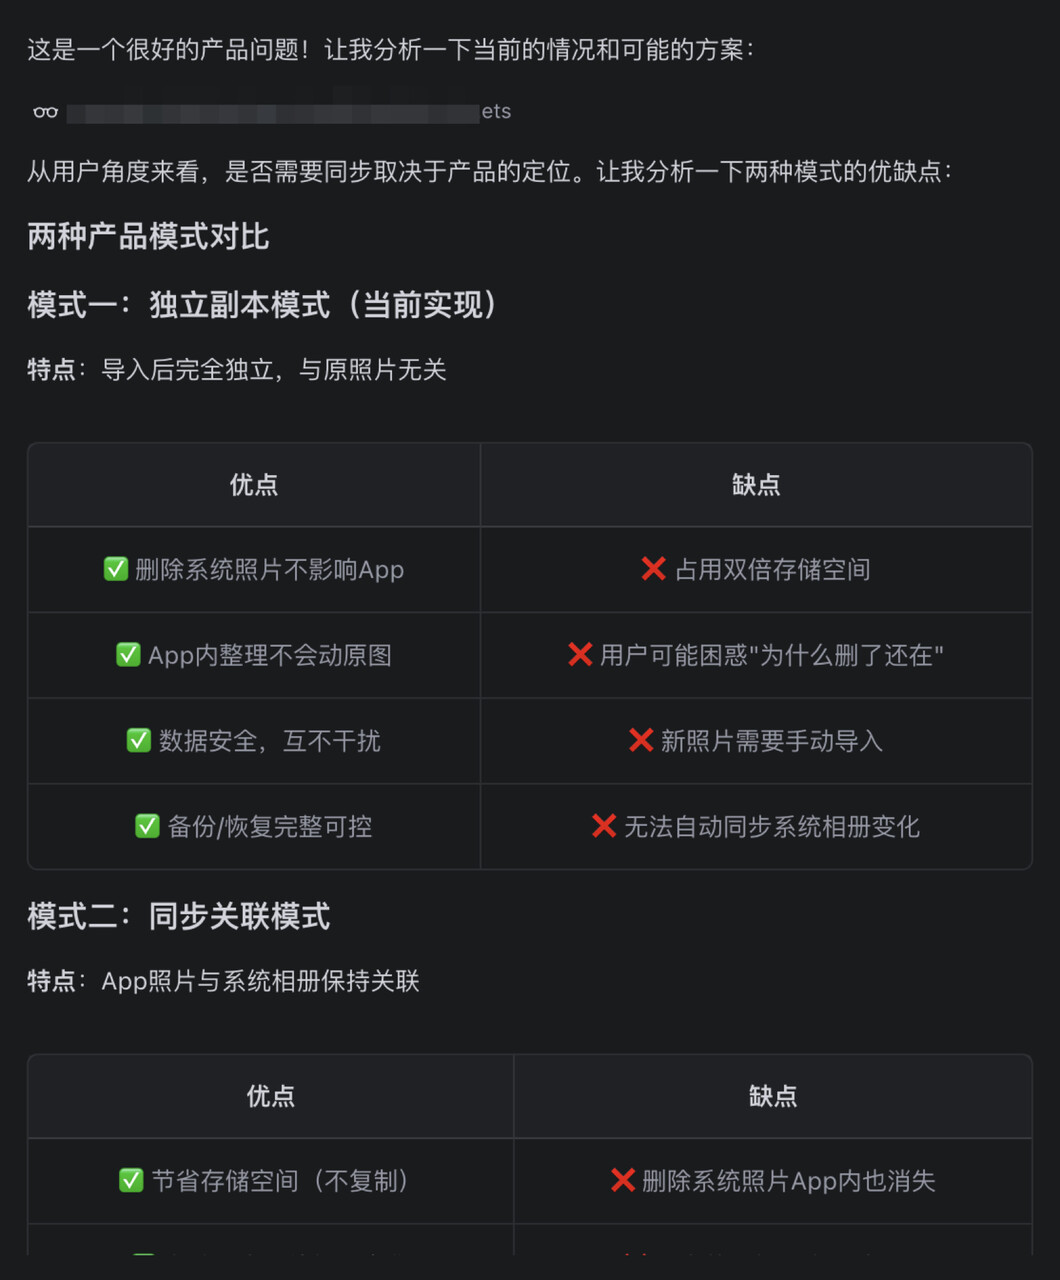This screenshot has height=1280, width=1060.
Task: Click the "模式二：同步关联模式" heading
Action: click(179, 916)
